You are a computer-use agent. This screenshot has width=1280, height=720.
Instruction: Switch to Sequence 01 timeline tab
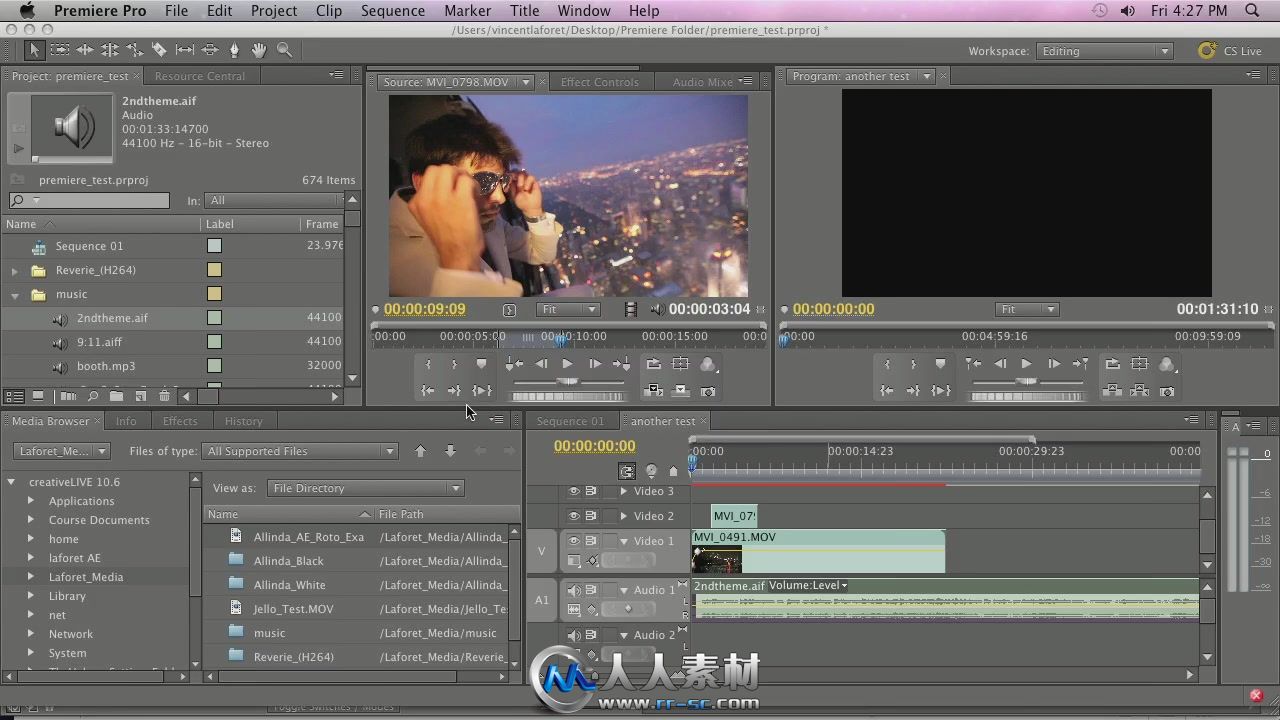[570, 421]
